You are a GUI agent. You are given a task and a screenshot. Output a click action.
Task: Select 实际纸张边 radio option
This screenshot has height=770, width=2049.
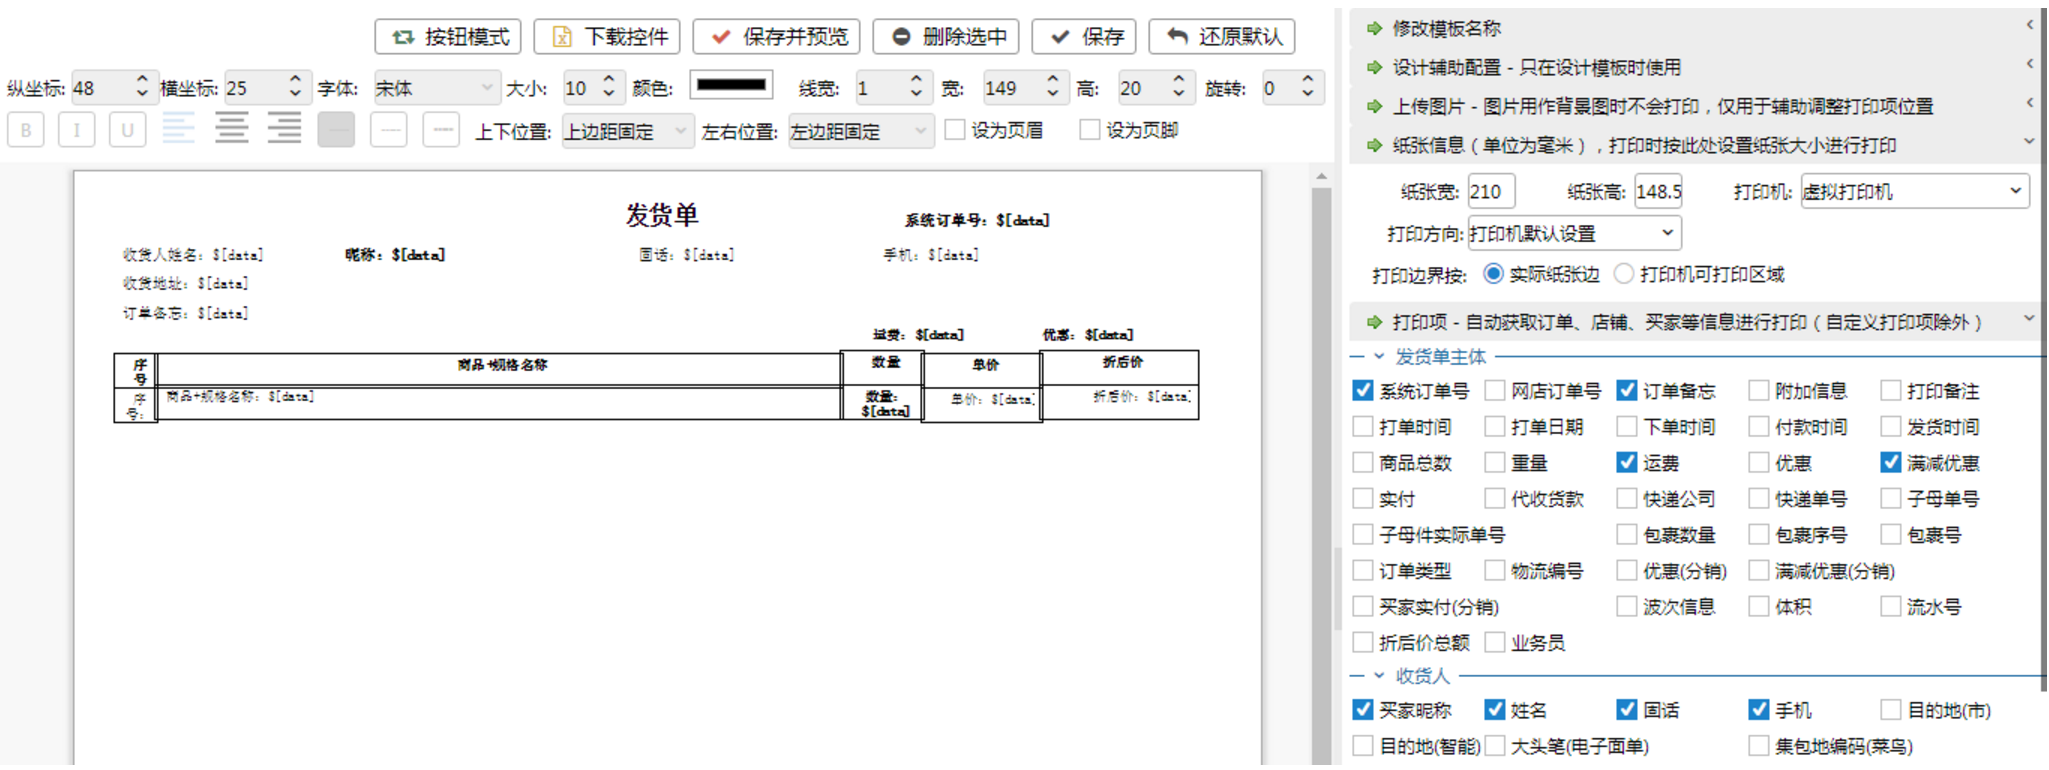1493,274
